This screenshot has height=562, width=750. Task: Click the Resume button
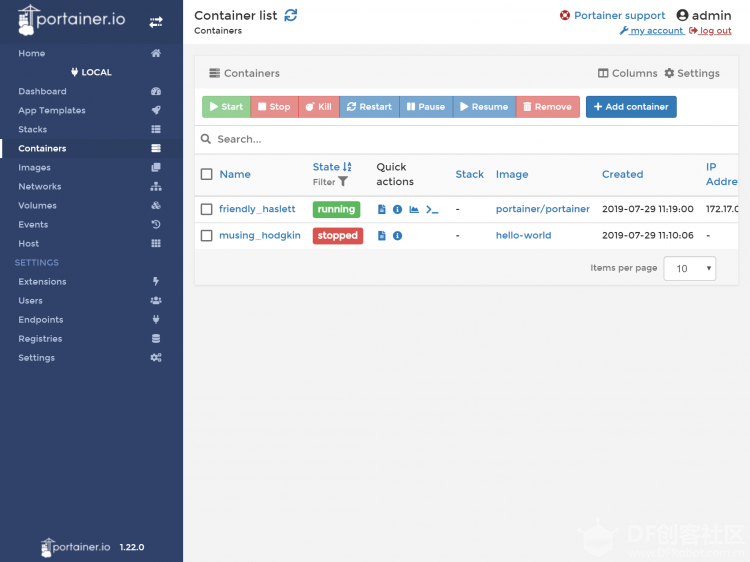tap(484, 107)
